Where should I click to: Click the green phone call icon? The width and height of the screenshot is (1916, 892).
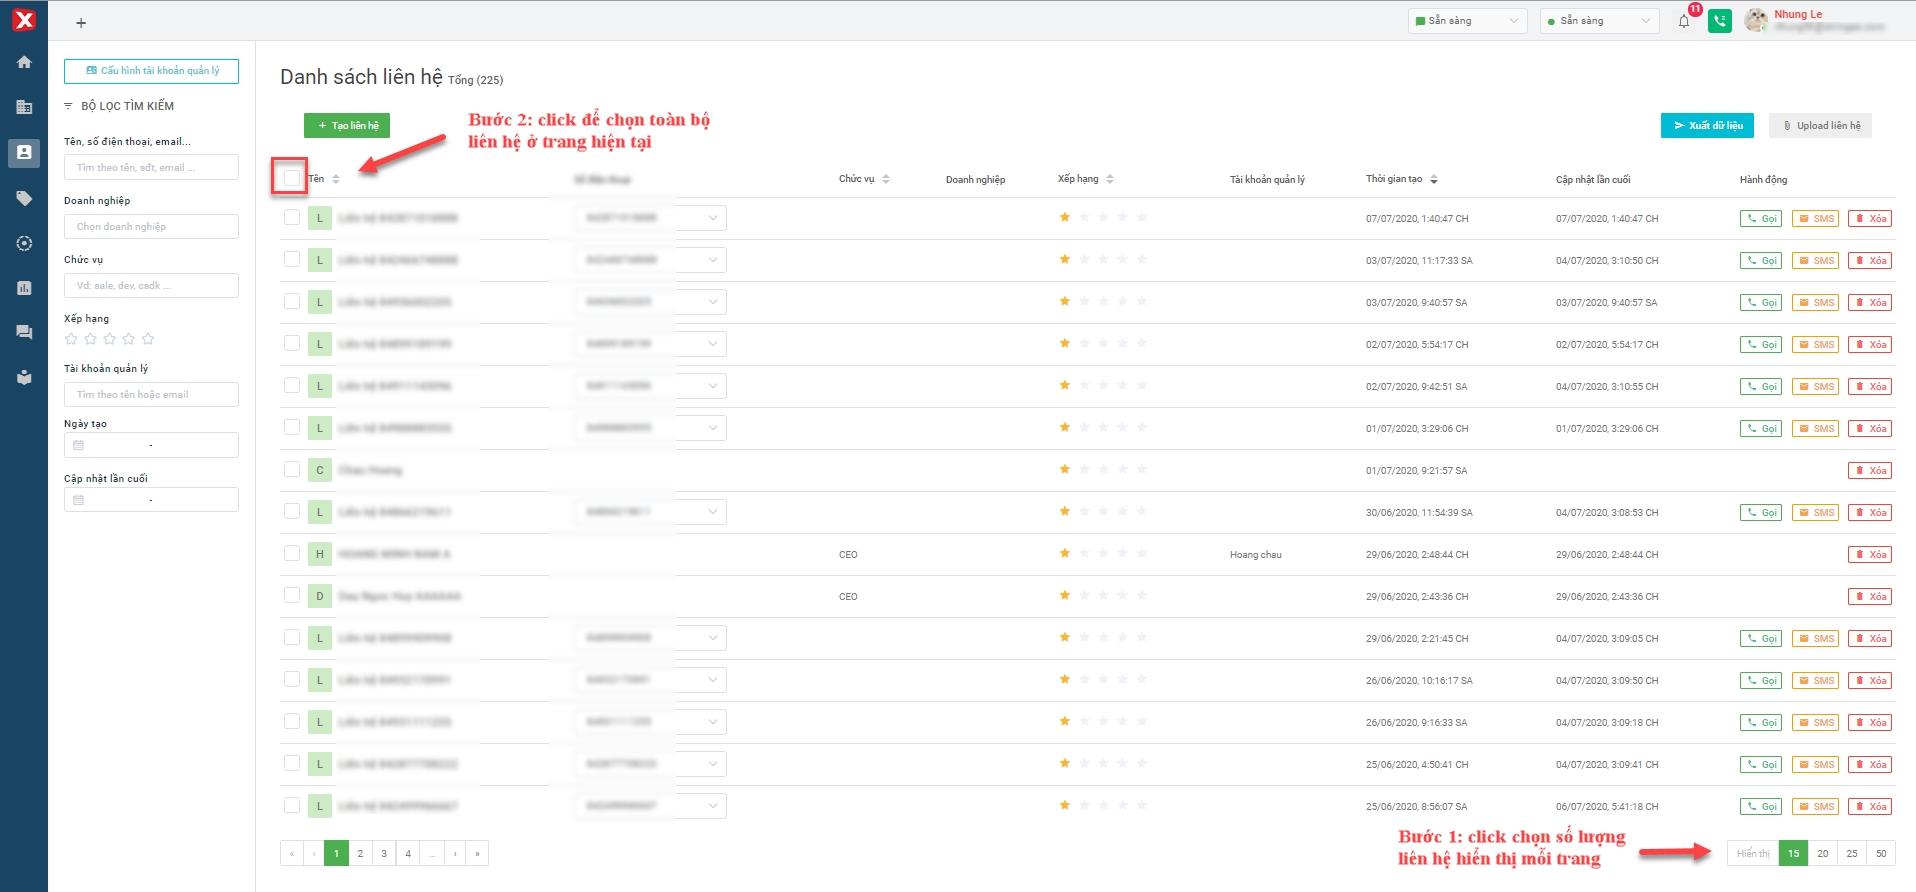1720,21
